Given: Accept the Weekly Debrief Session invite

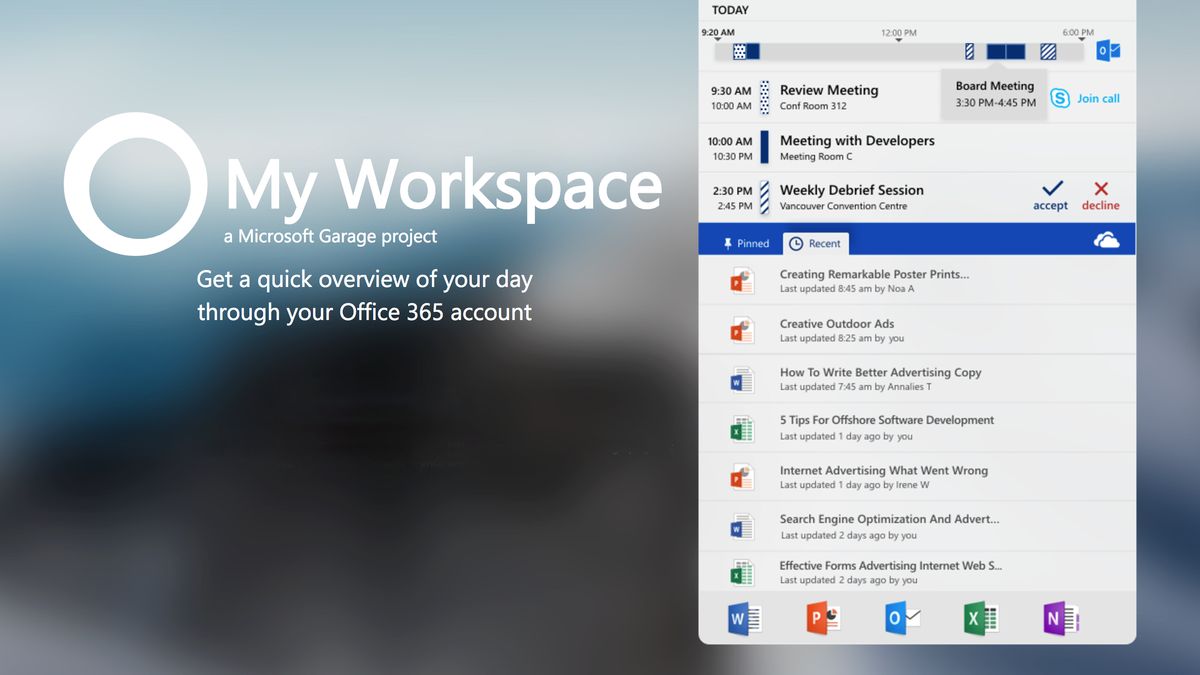Looking at the screenshot, I should (x=1051, y=195).
